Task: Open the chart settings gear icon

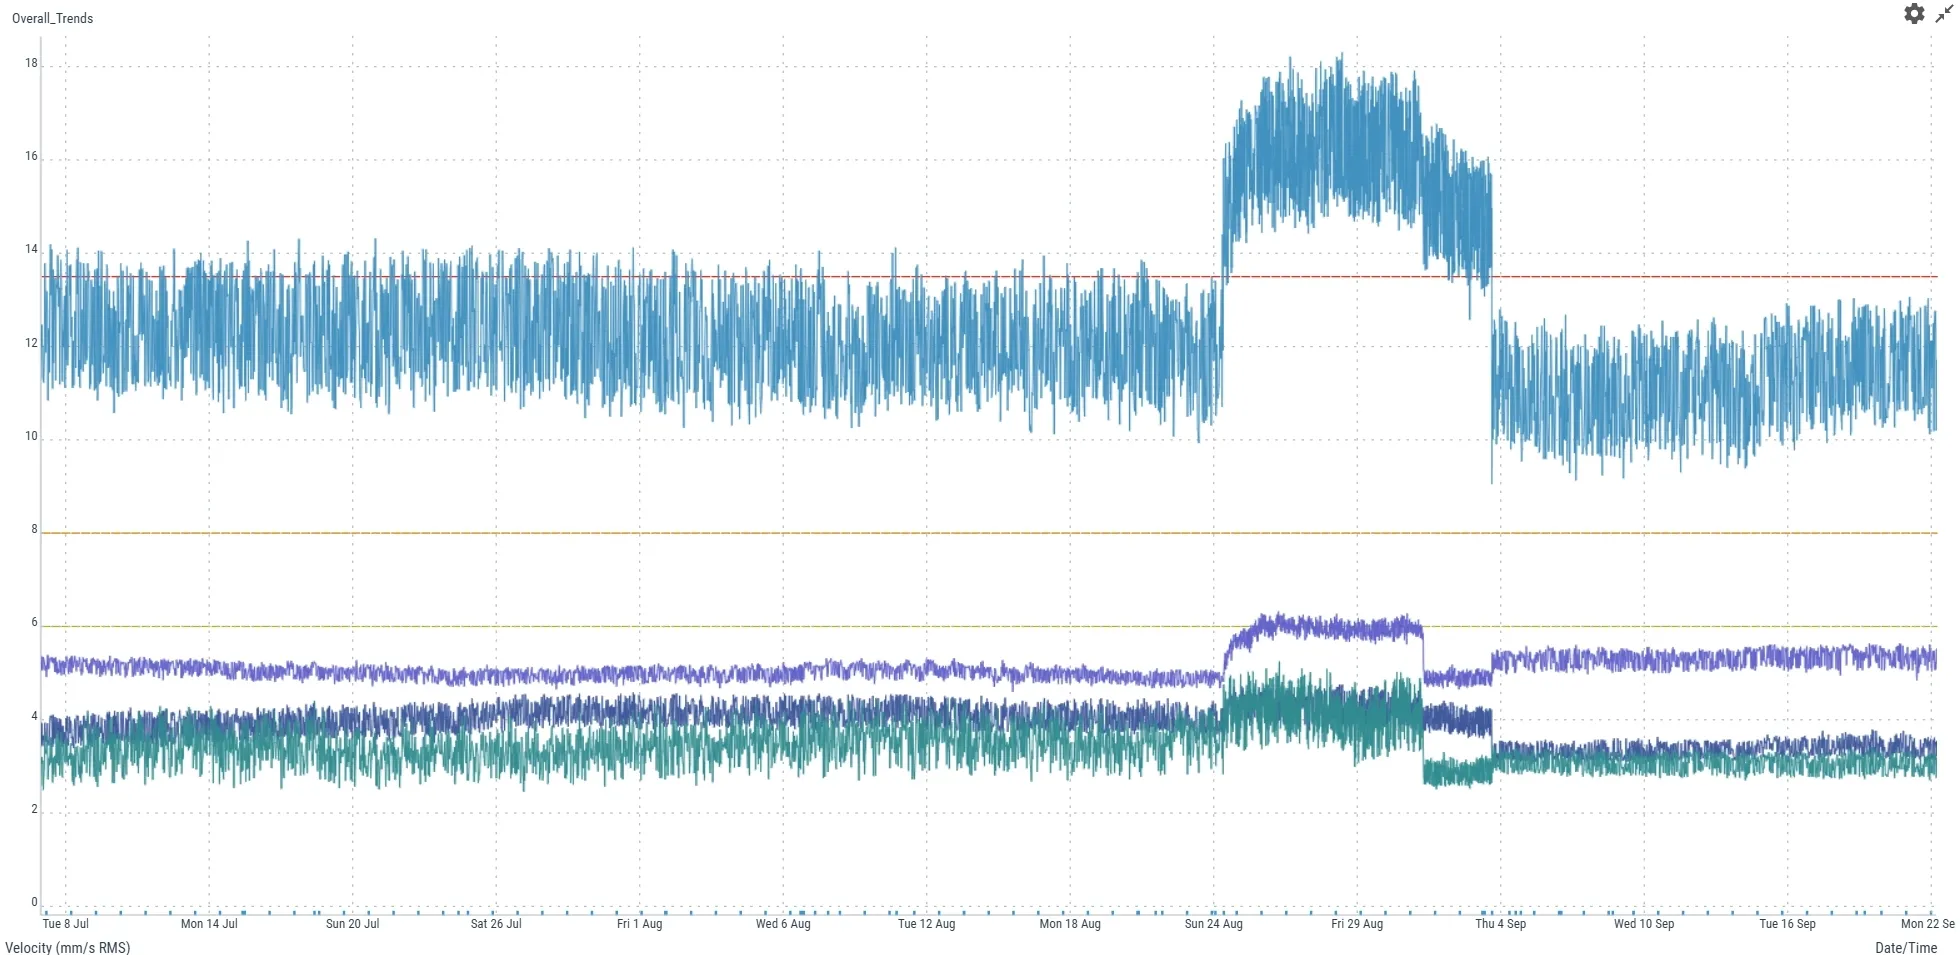Action: [x=1915, y=14]
